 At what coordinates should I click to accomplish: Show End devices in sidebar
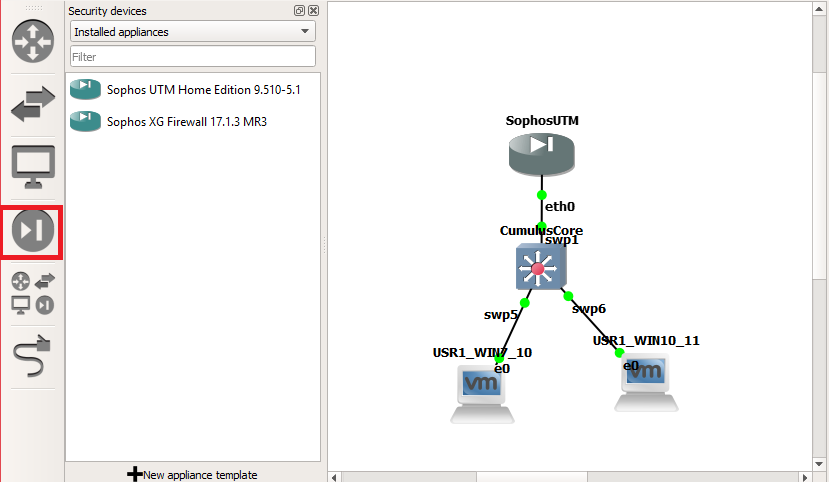tap(32, 166)
